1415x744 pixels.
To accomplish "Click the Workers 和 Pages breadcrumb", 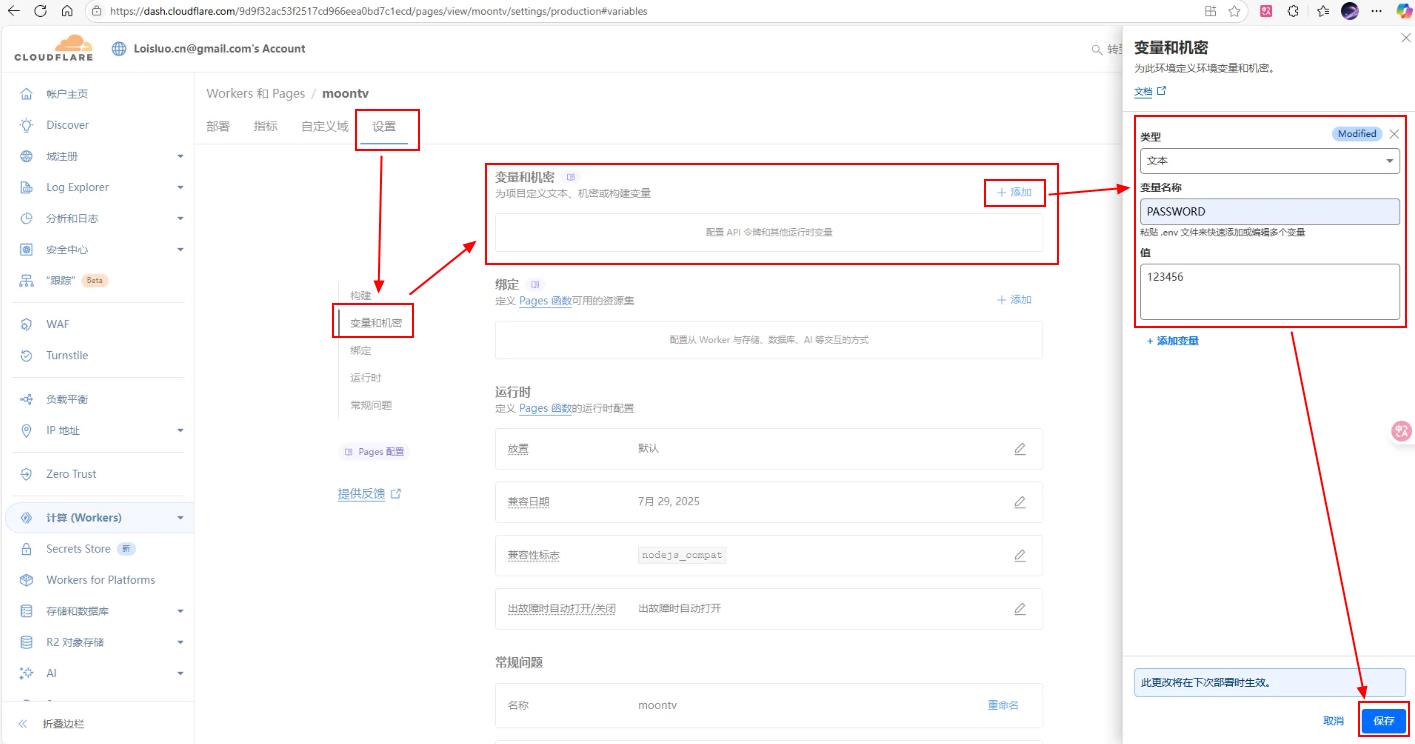I will pos(255,93).
